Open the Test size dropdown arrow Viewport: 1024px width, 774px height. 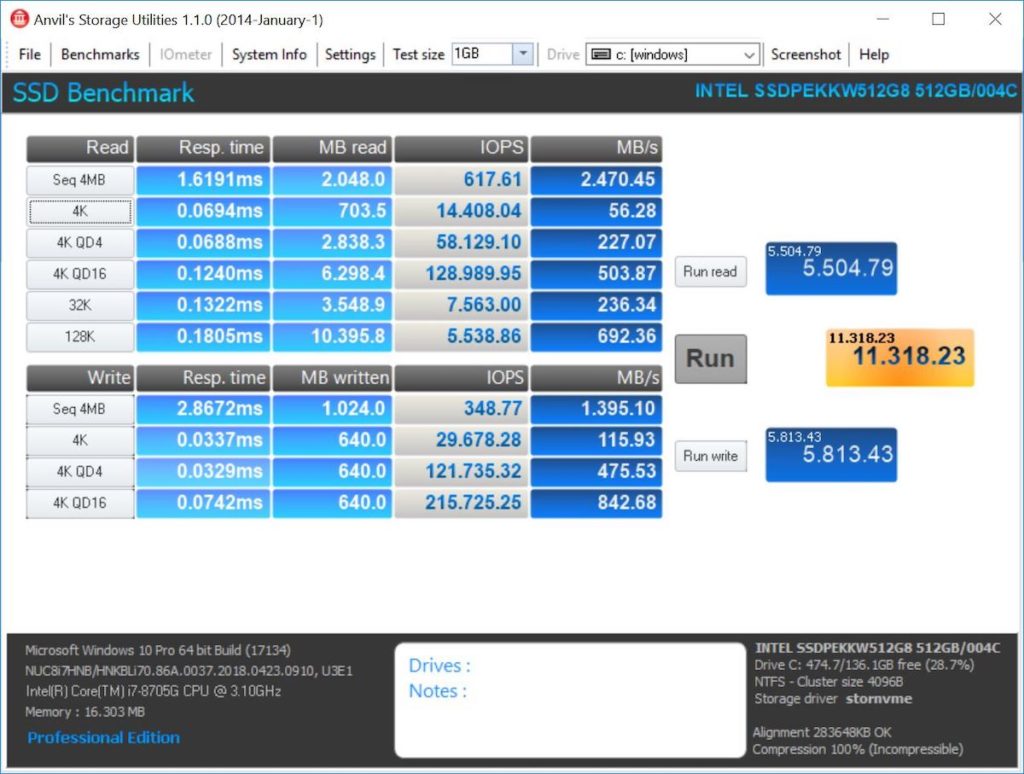tap(522, 54)
